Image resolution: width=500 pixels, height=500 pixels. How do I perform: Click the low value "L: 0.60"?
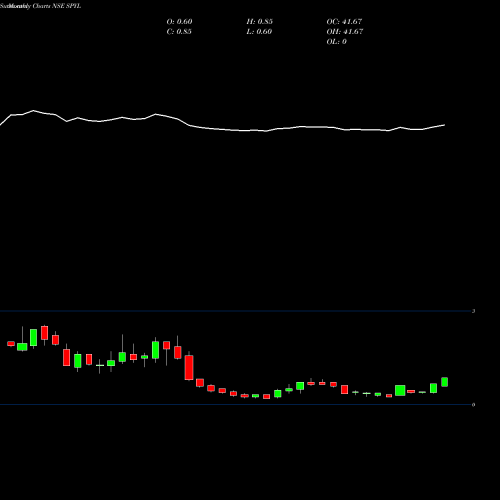(x=259, y=32)
